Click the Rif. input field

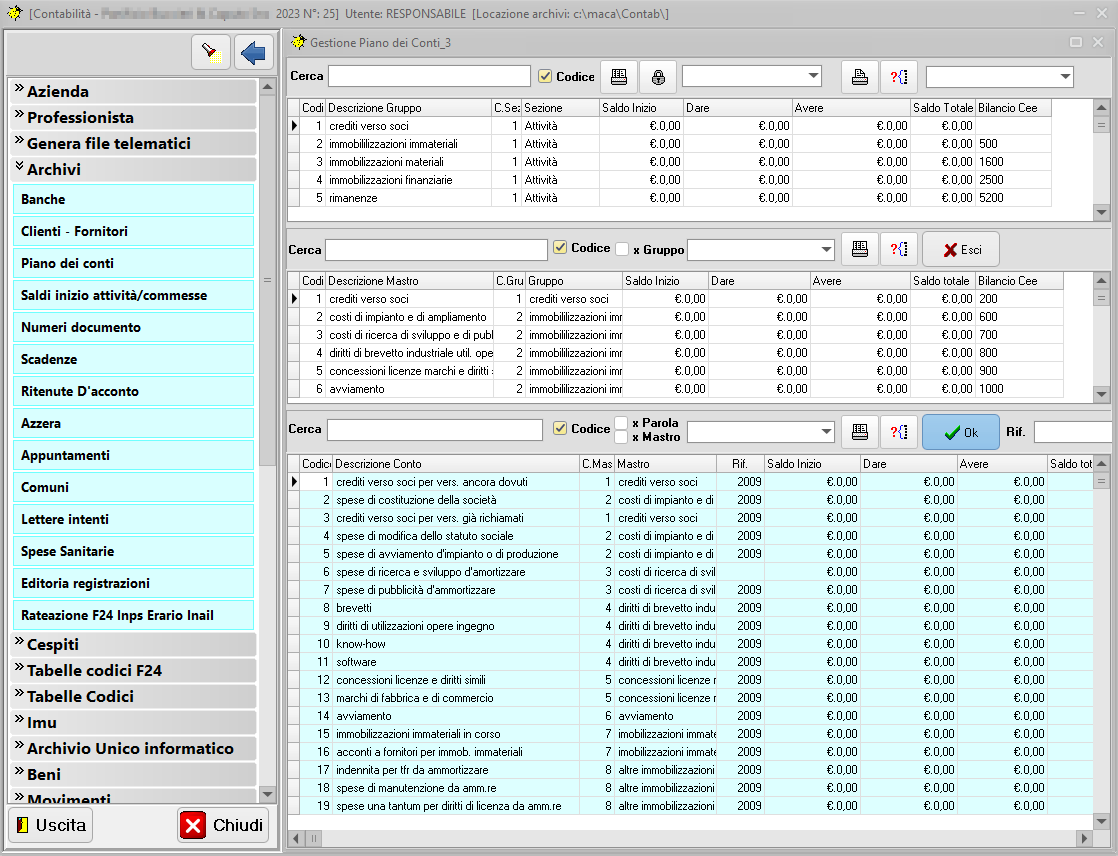(x=1075, y=431)
